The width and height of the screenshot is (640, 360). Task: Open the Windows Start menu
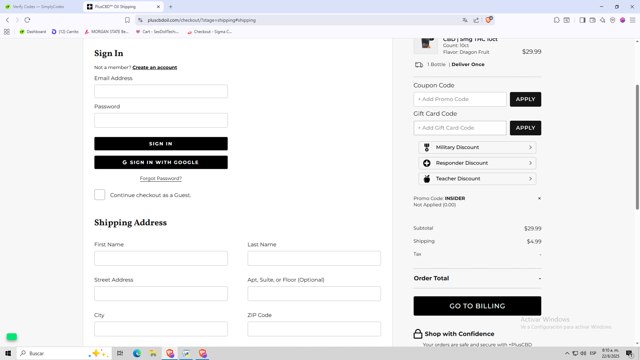[x=8, y=353]
